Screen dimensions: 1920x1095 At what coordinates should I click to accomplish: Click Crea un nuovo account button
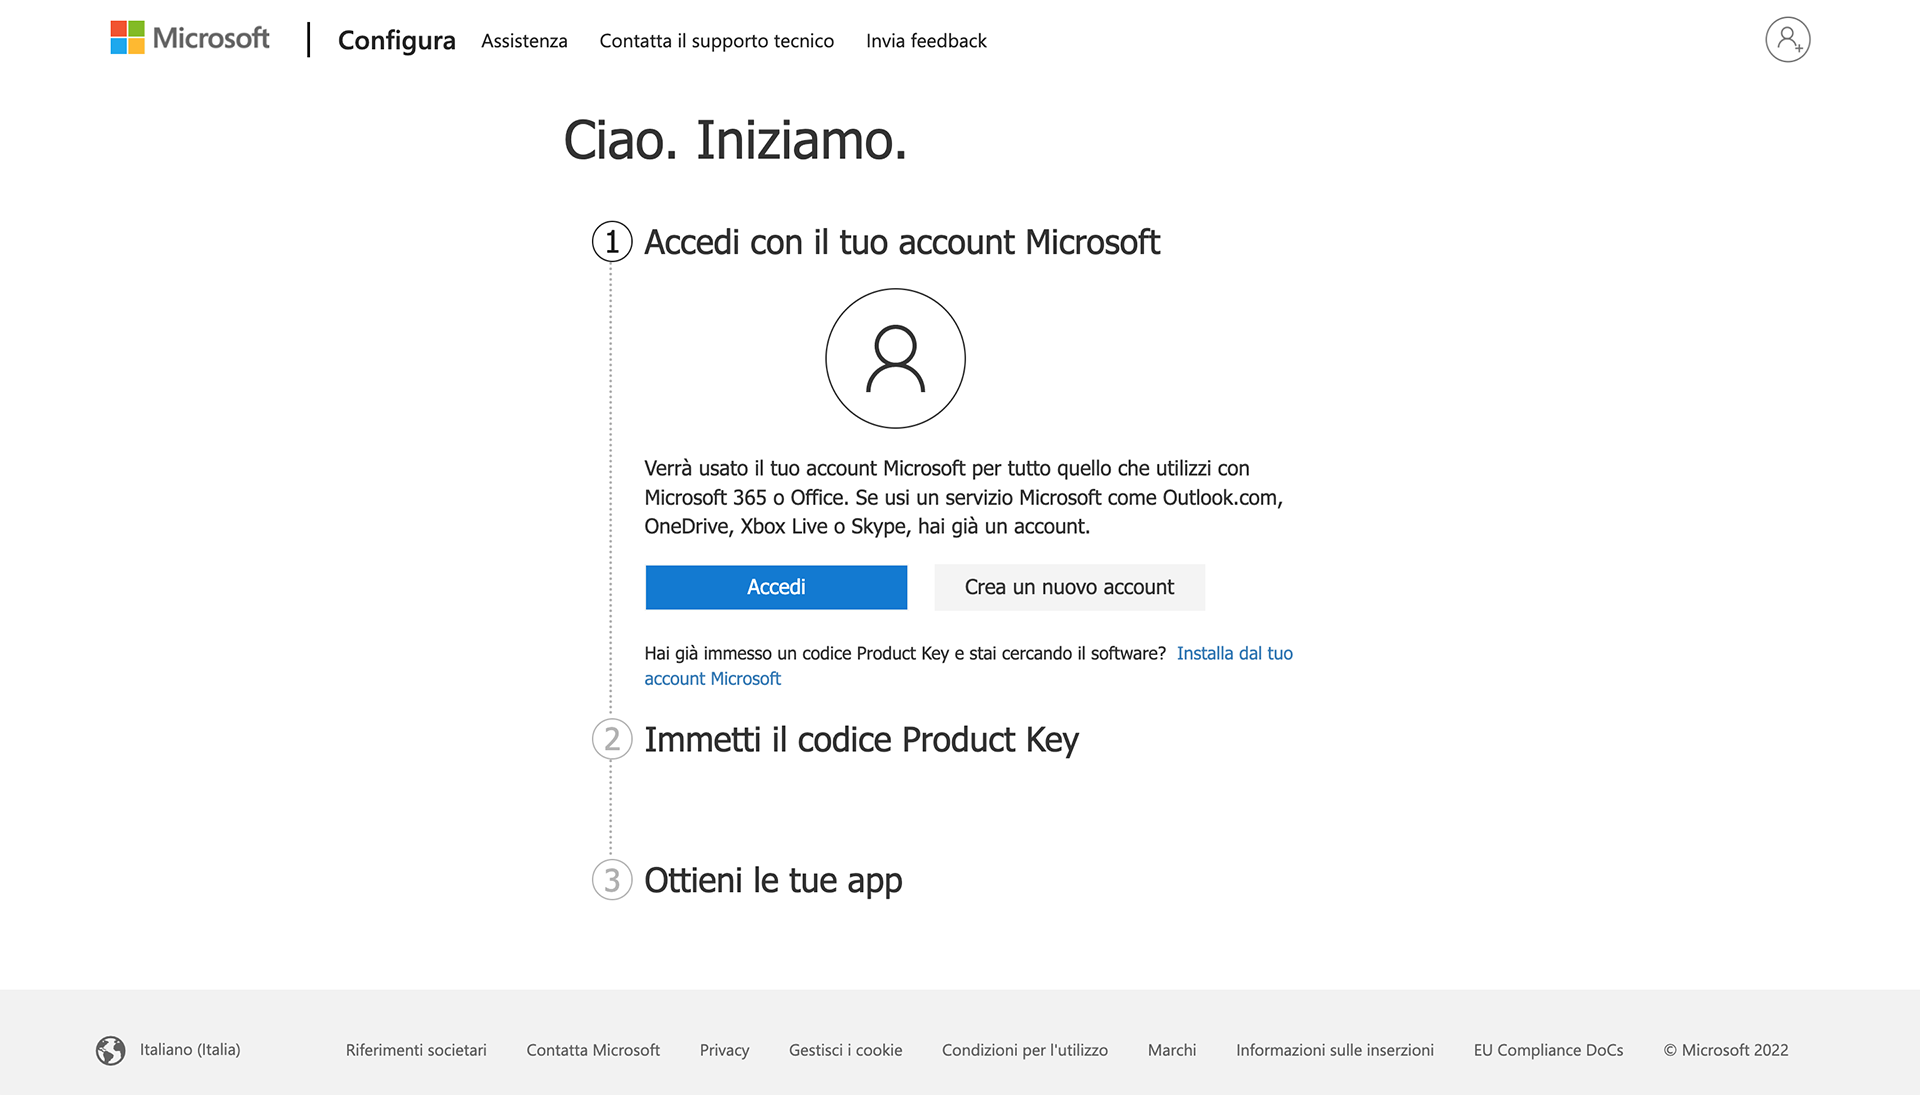pyautogui.click(x=1069, y=587)
